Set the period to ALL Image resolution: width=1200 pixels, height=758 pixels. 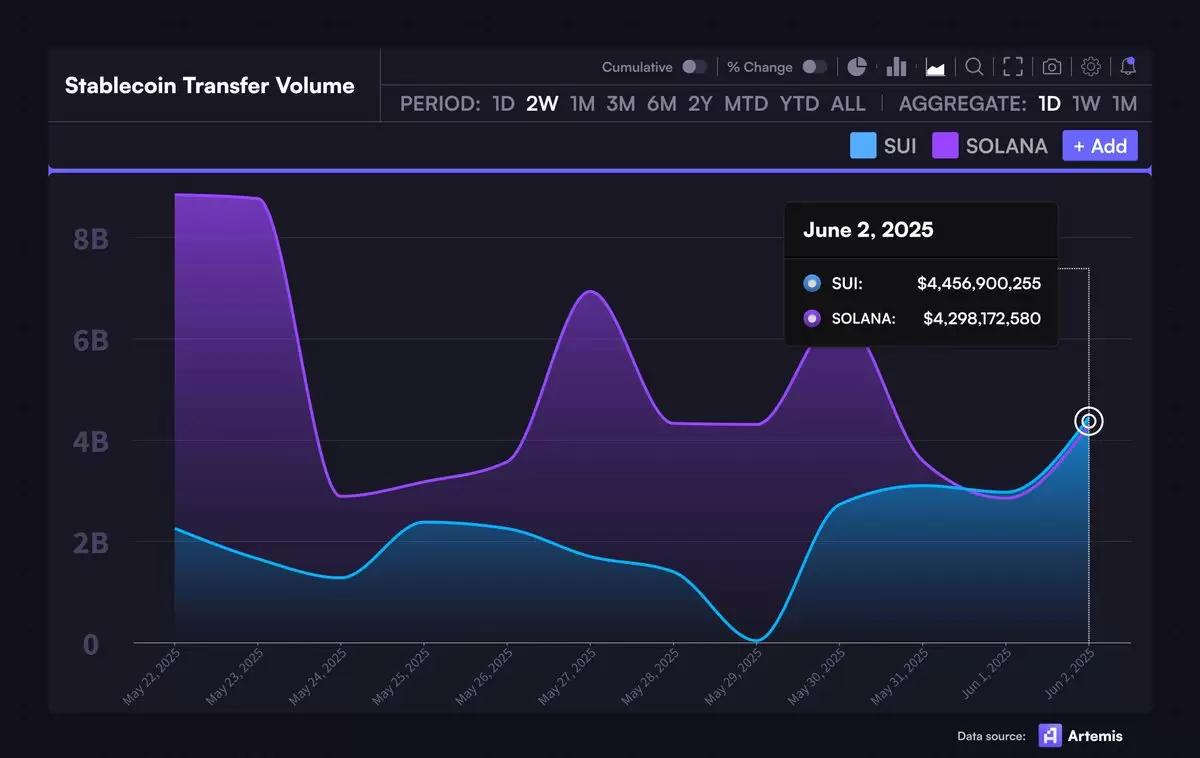pyautogui.click(x=848, y=104)
